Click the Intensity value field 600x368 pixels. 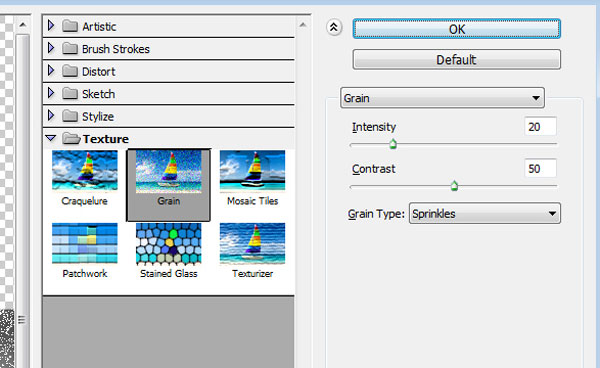point(540,127)
